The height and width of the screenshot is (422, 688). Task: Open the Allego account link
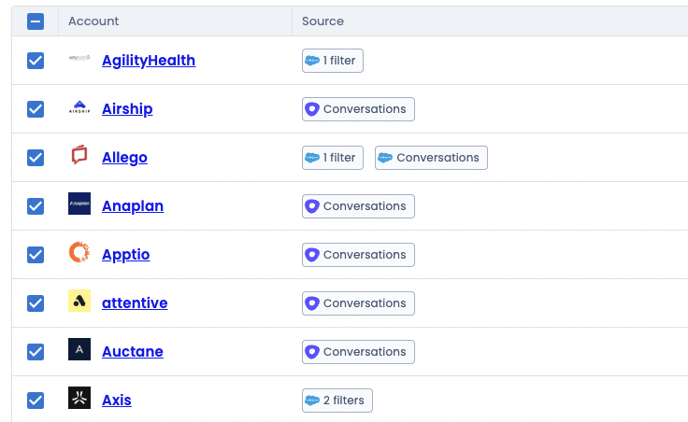point(125,157)
